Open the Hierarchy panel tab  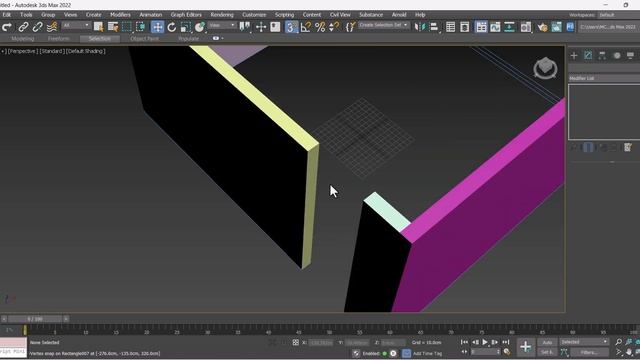tap(602, 56)
